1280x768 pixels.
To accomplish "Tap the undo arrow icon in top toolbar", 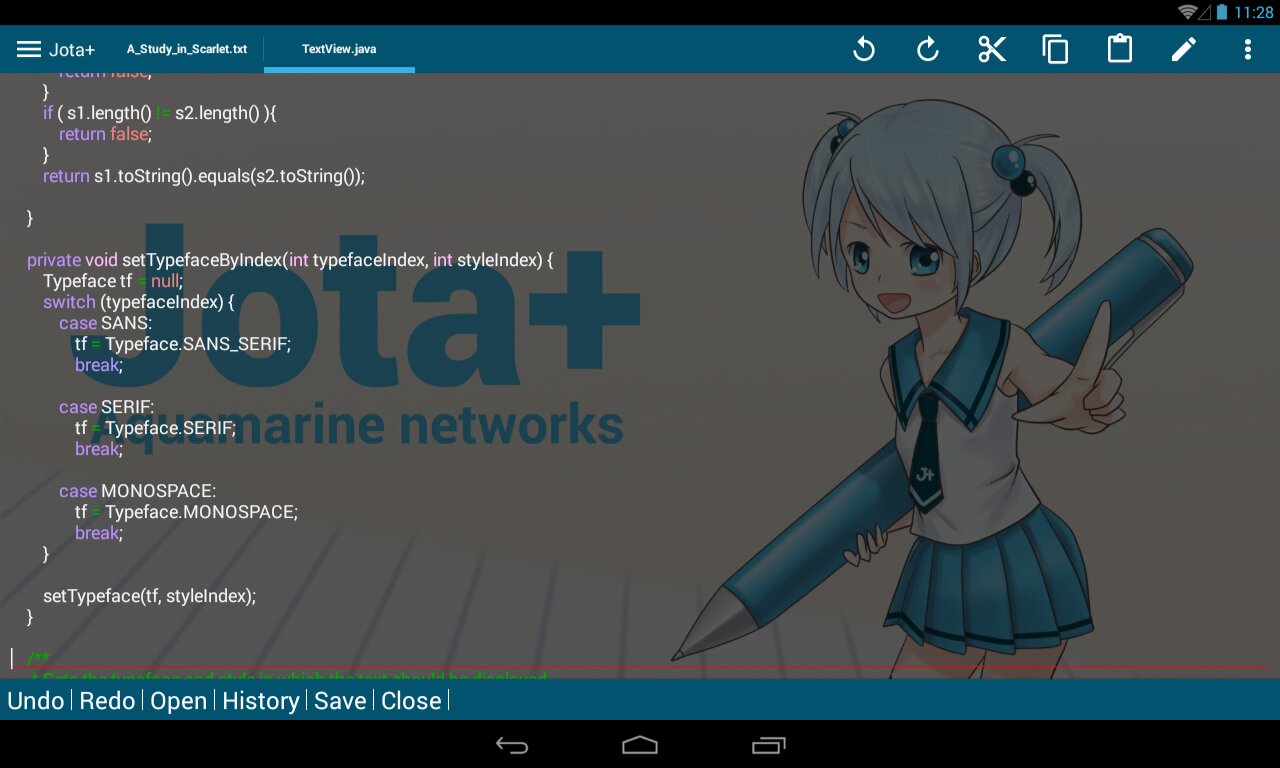I will pos(864,49).
